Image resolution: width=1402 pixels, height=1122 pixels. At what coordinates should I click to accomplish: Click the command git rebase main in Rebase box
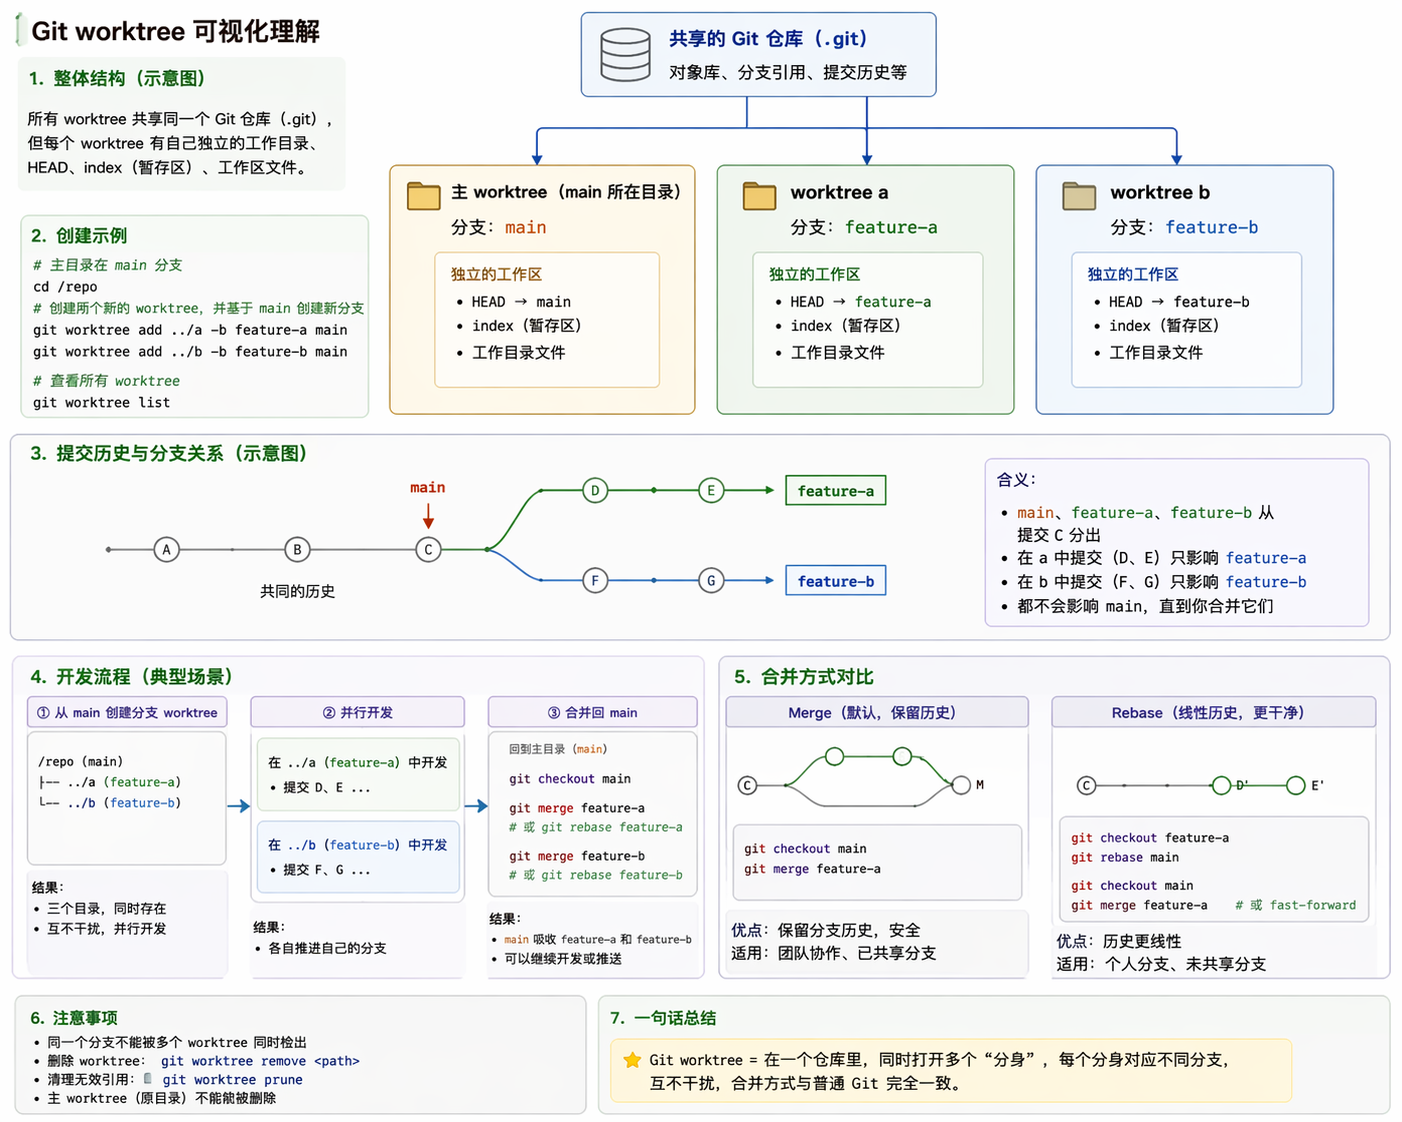pyautogui.click(x=1125, y=857)
